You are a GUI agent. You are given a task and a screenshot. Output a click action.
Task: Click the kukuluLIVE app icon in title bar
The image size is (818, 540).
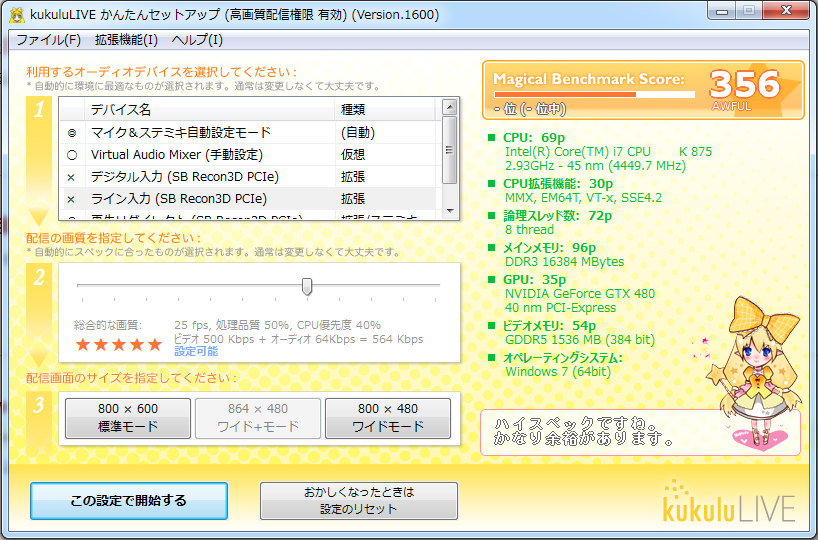[x=17, y=15]
